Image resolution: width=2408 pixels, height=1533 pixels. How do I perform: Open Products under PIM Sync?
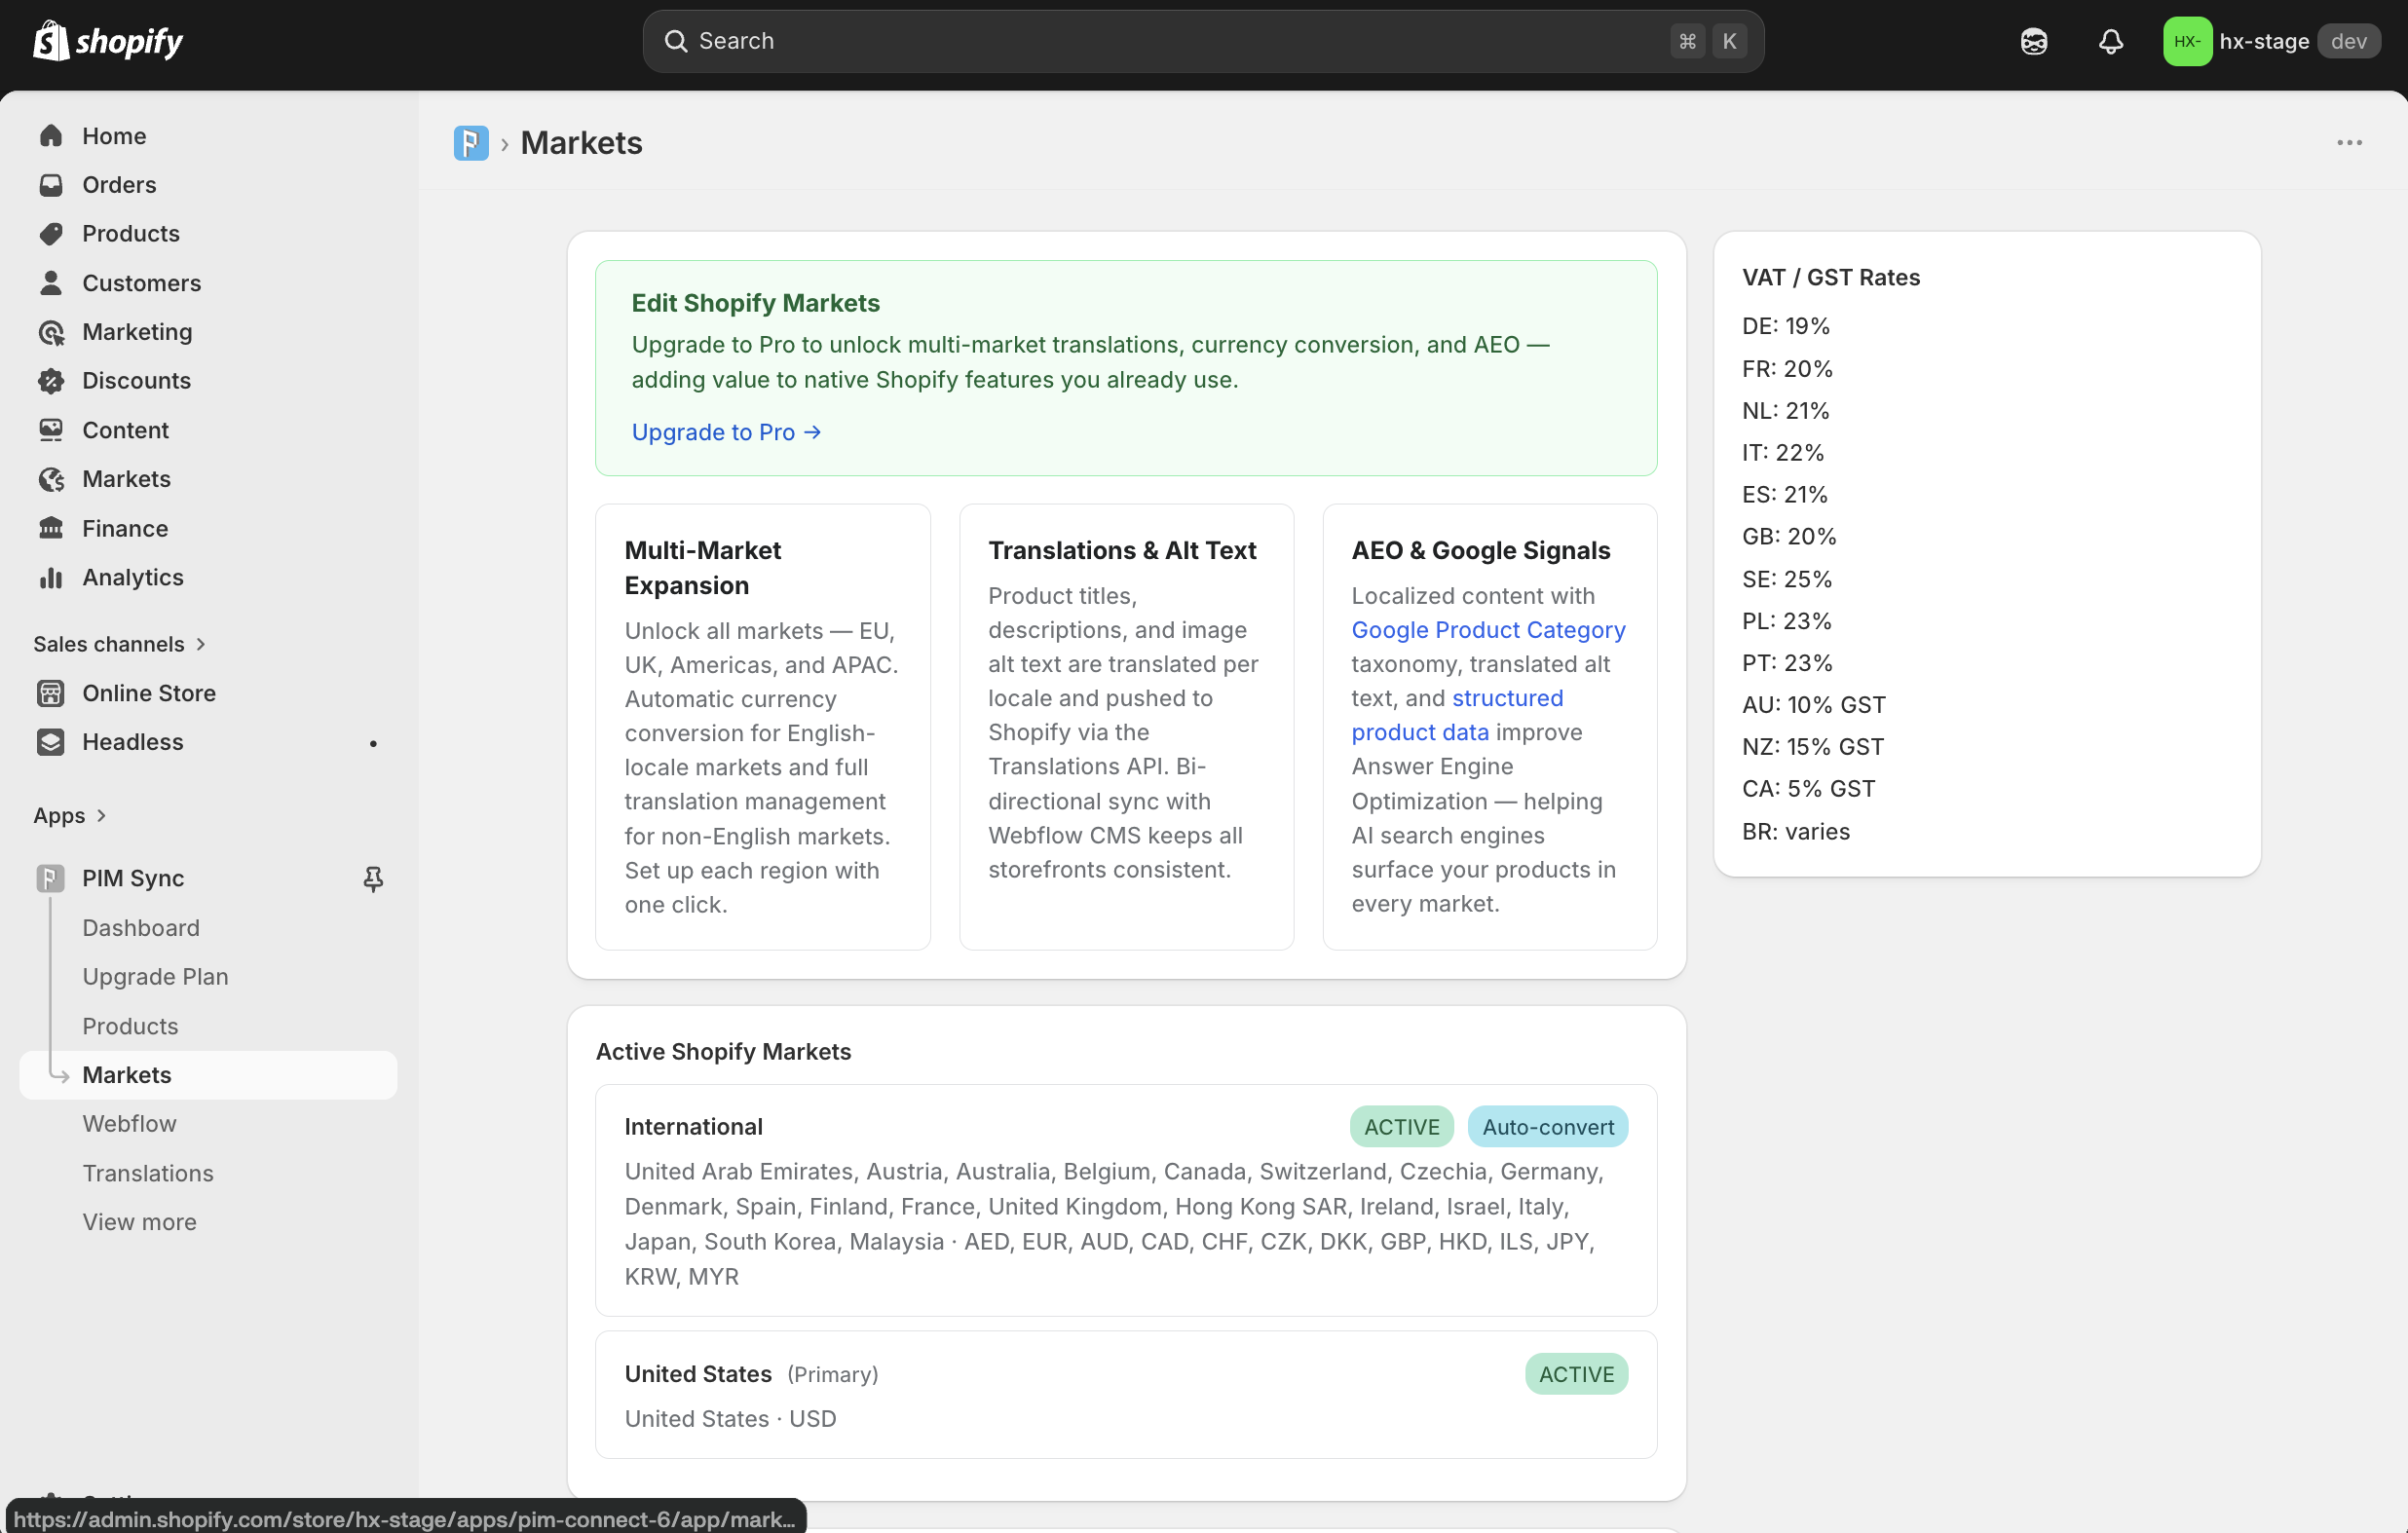coord(130,1026)
